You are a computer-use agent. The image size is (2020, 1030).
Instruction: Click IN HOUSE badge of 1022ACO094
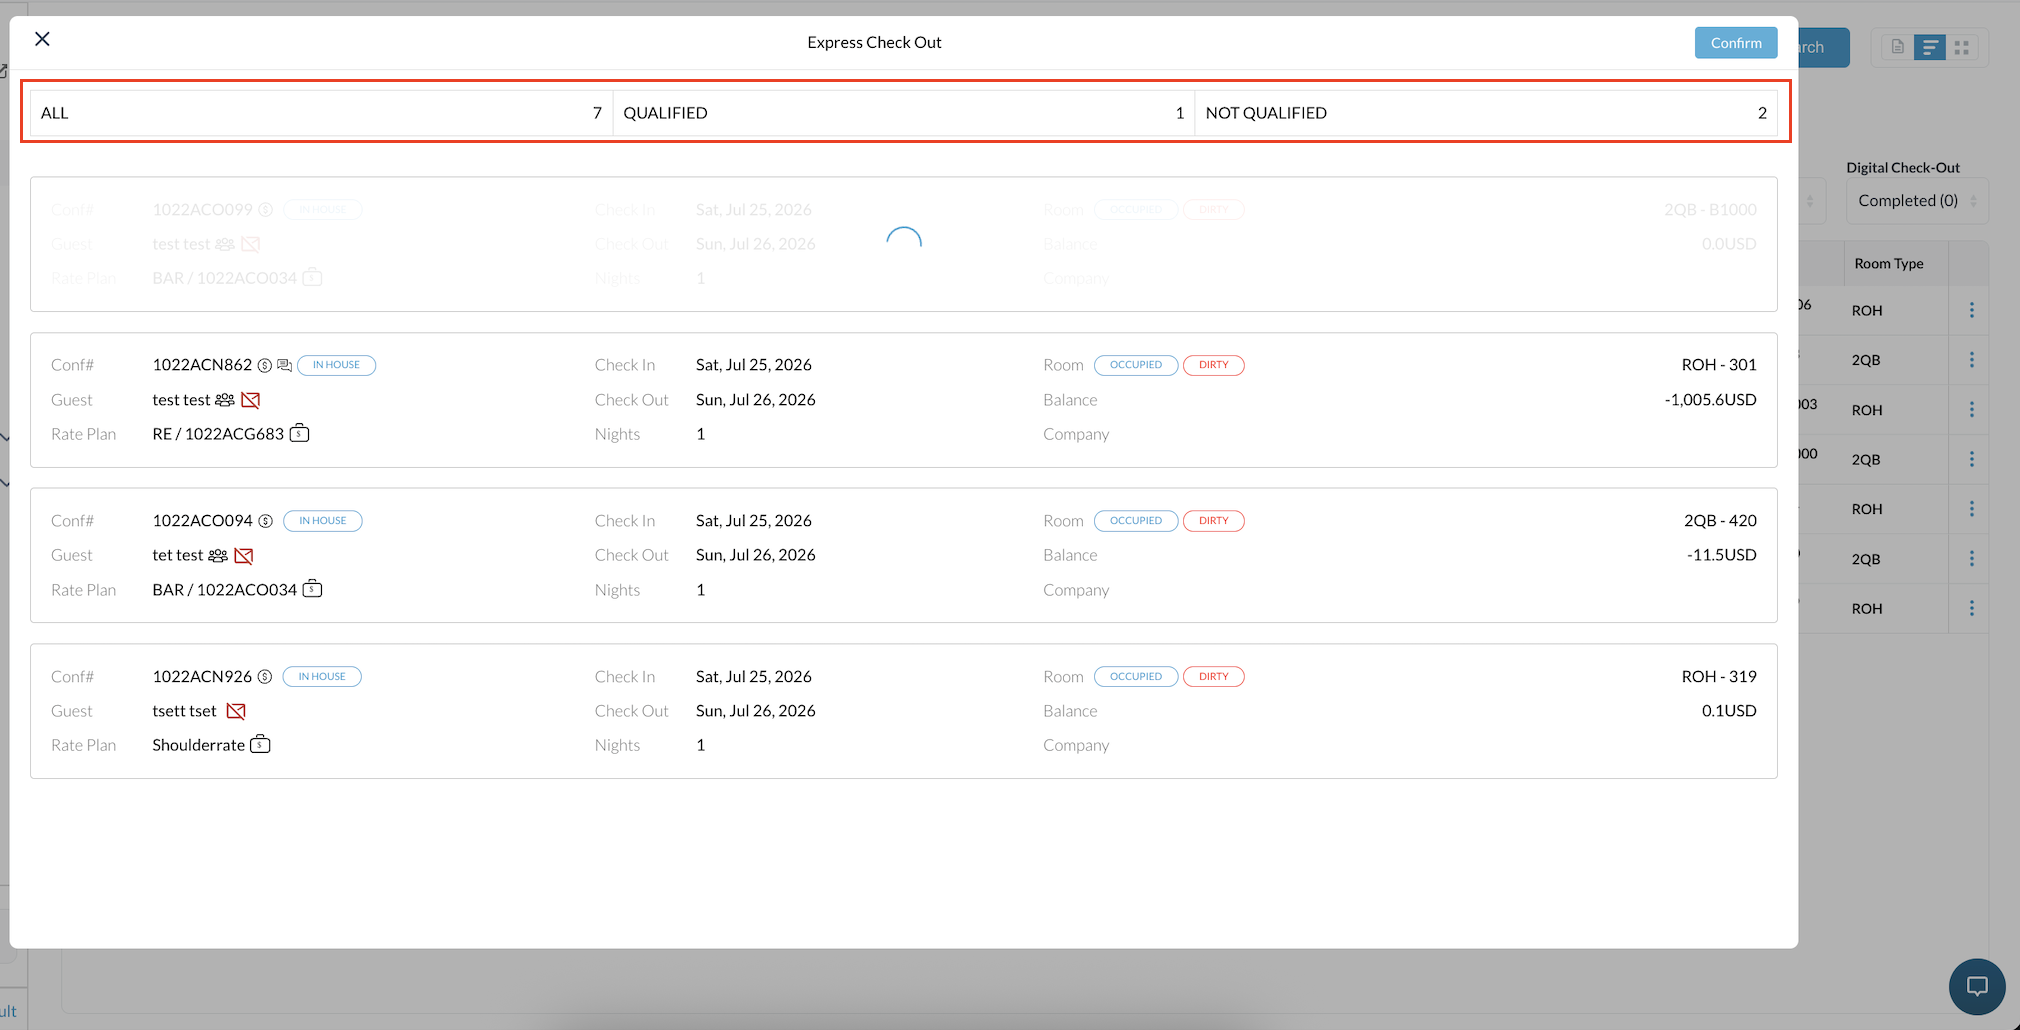(322, 521)
